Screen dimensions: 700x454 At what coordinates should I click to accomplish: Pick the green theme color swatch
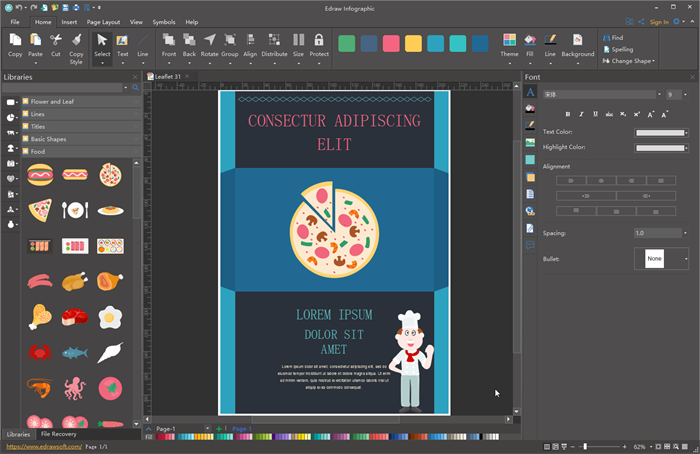(347, 43)
